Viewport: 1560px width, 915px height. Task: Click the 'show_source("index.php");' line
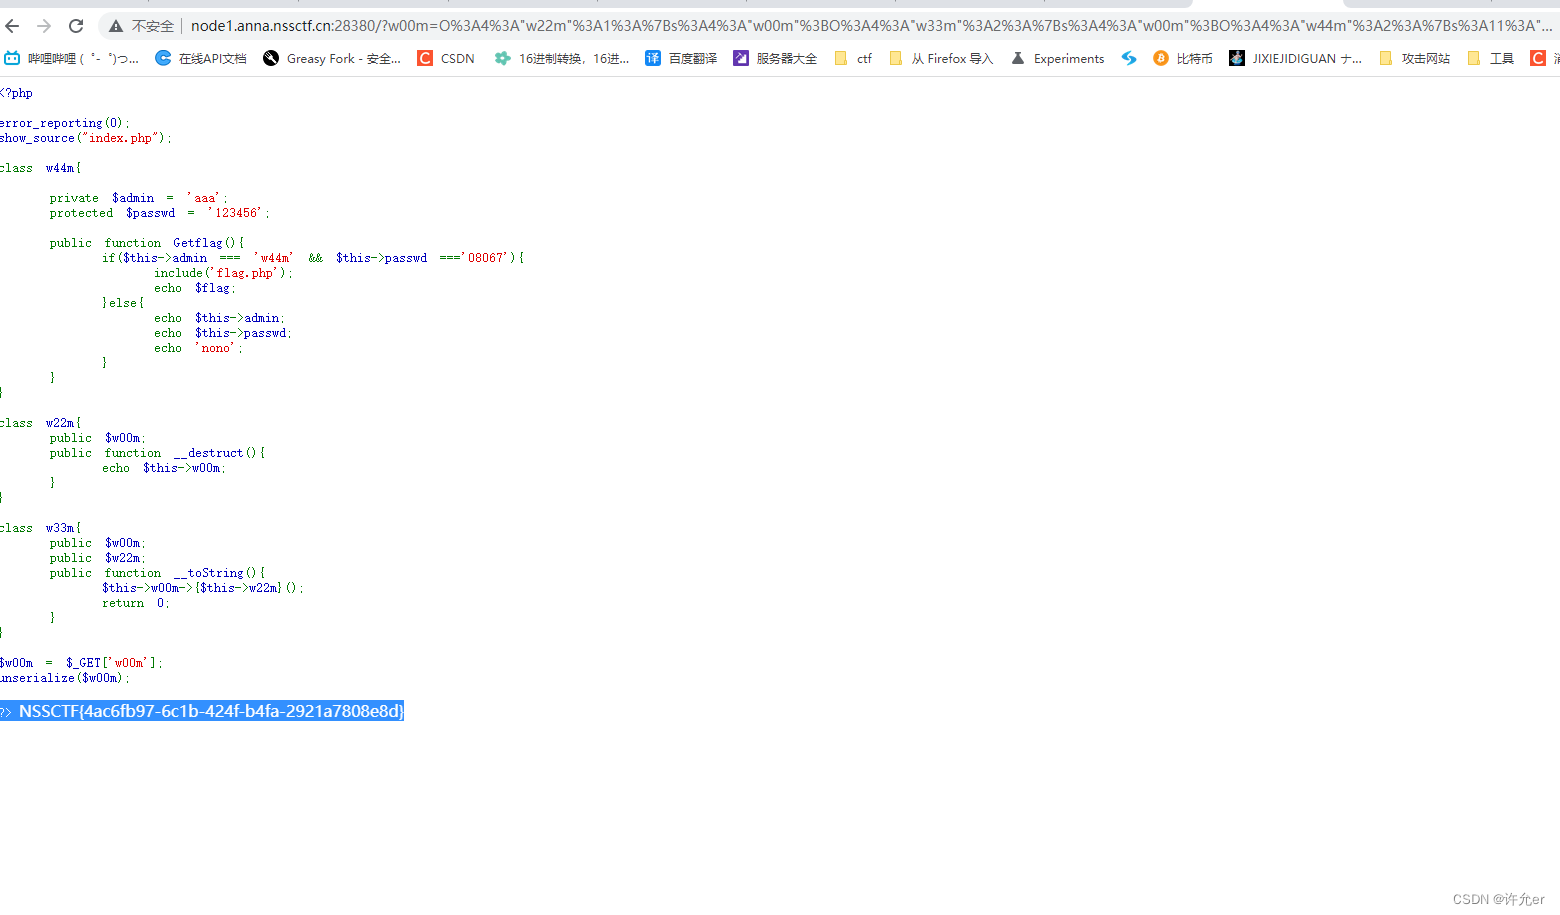click(x=86, y=138)
